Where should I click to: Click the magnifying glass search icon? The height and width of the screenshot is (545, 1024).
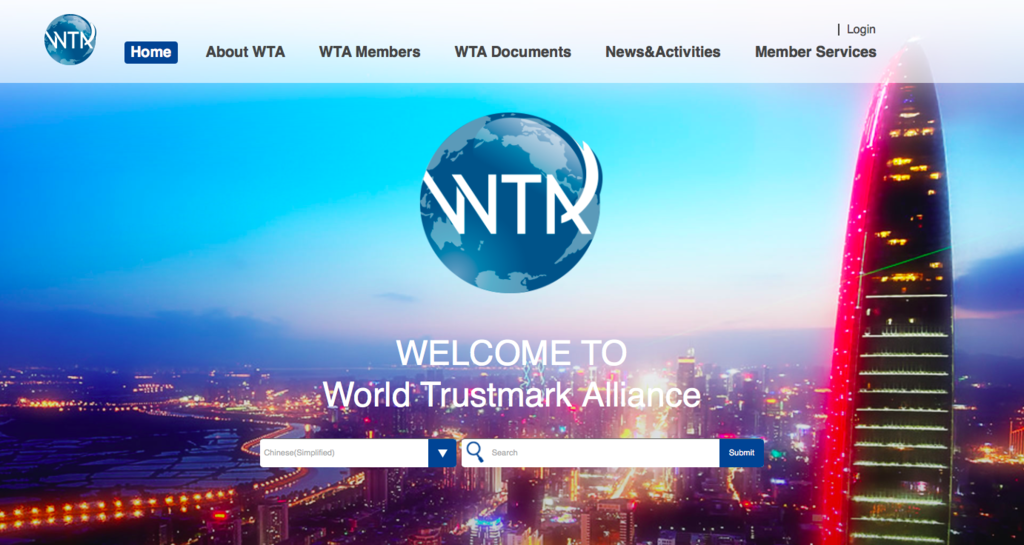[475, 452]
